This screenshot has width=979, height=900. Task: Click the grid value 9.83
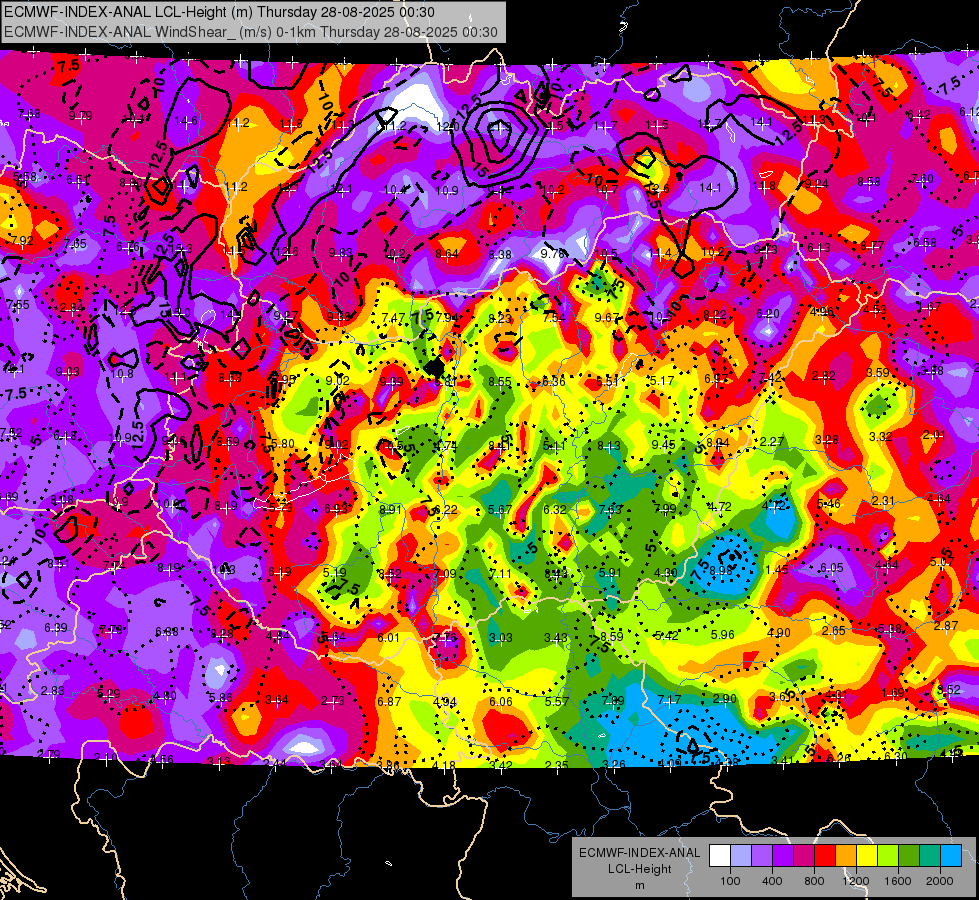pyautogui.click(x=341, y=253)
